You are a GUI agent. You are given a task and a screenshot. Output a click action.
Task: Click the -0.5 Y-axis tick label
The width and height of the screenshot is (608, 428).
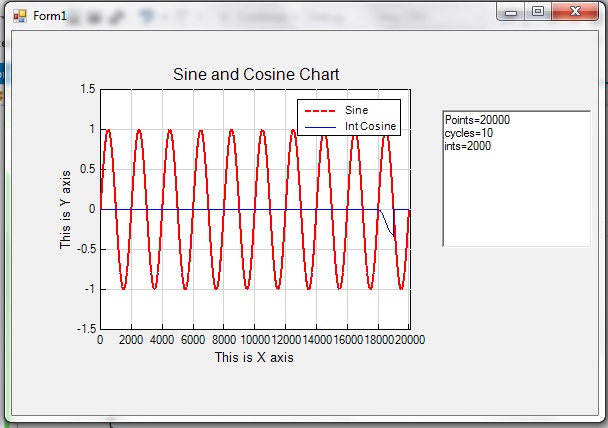[x=86, y=249]
